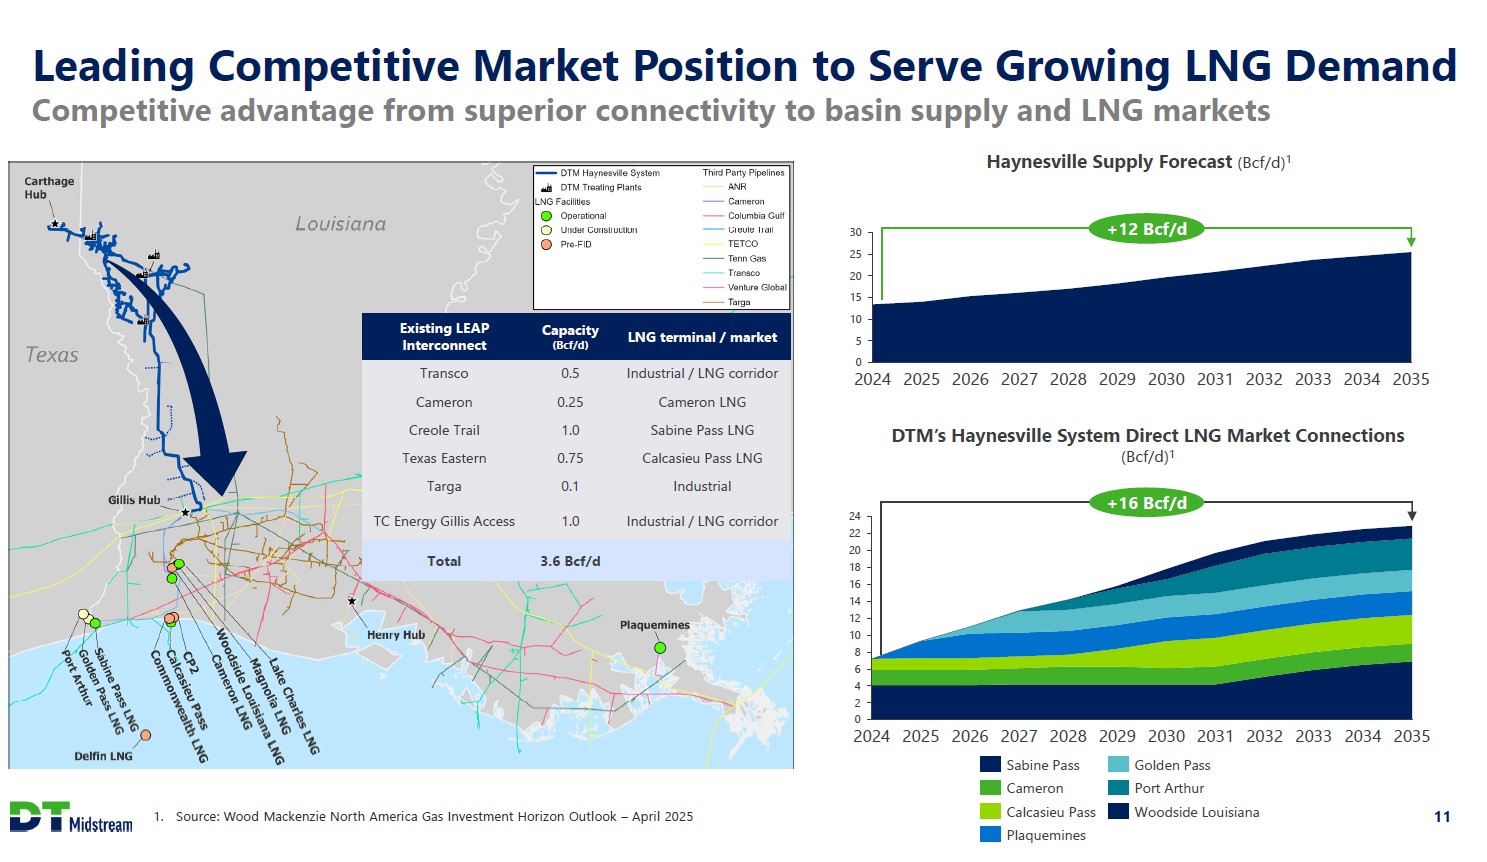Viewport: 1487px width, 862px height.
Task: Select the Pre-FID orange circle in the legend
Action: coord(546,244)
